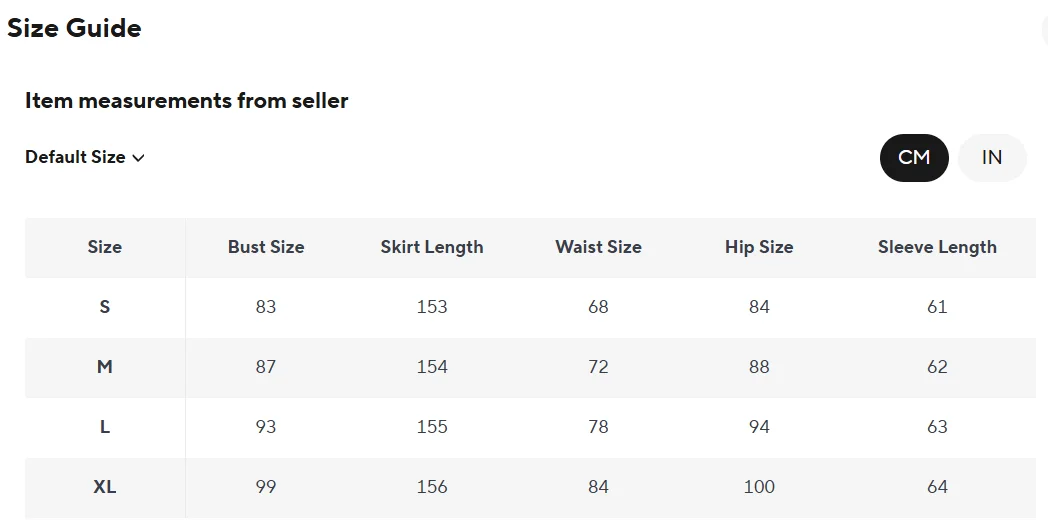Select the S size row label
This screenshot has height=520, width=1048.
(105, 307)
